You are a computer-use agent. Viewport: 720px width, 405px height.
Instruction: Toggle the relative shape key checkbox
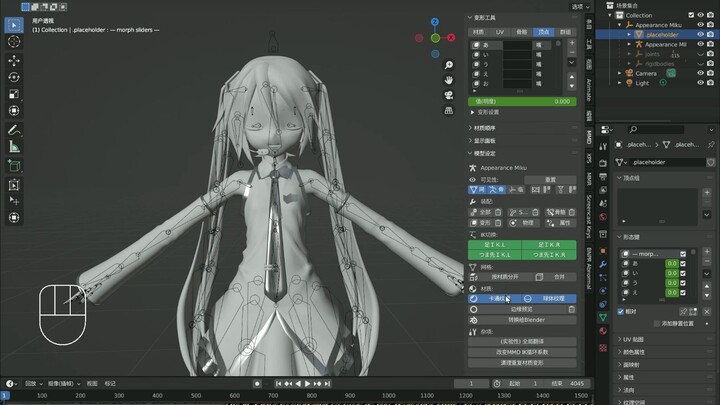pos(620,311)
